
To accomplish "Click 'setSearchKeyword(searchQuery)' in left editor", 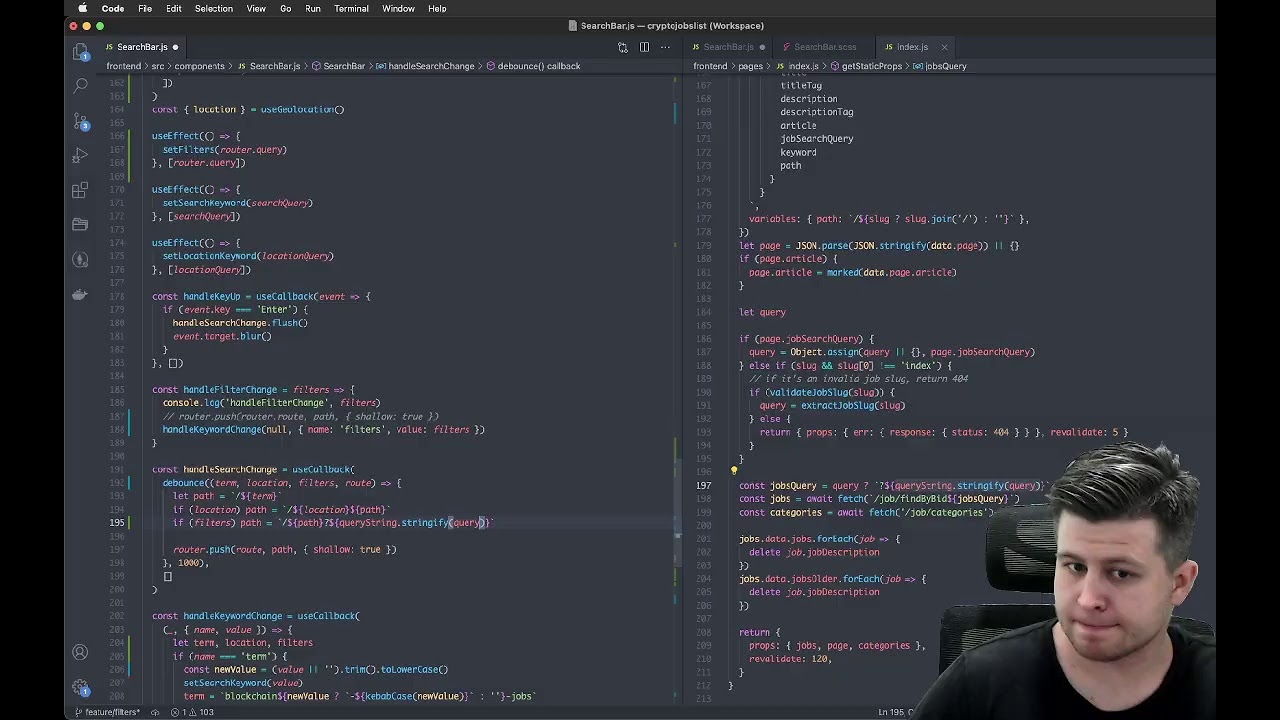I will pyautogui.click(x=238, y=203).
